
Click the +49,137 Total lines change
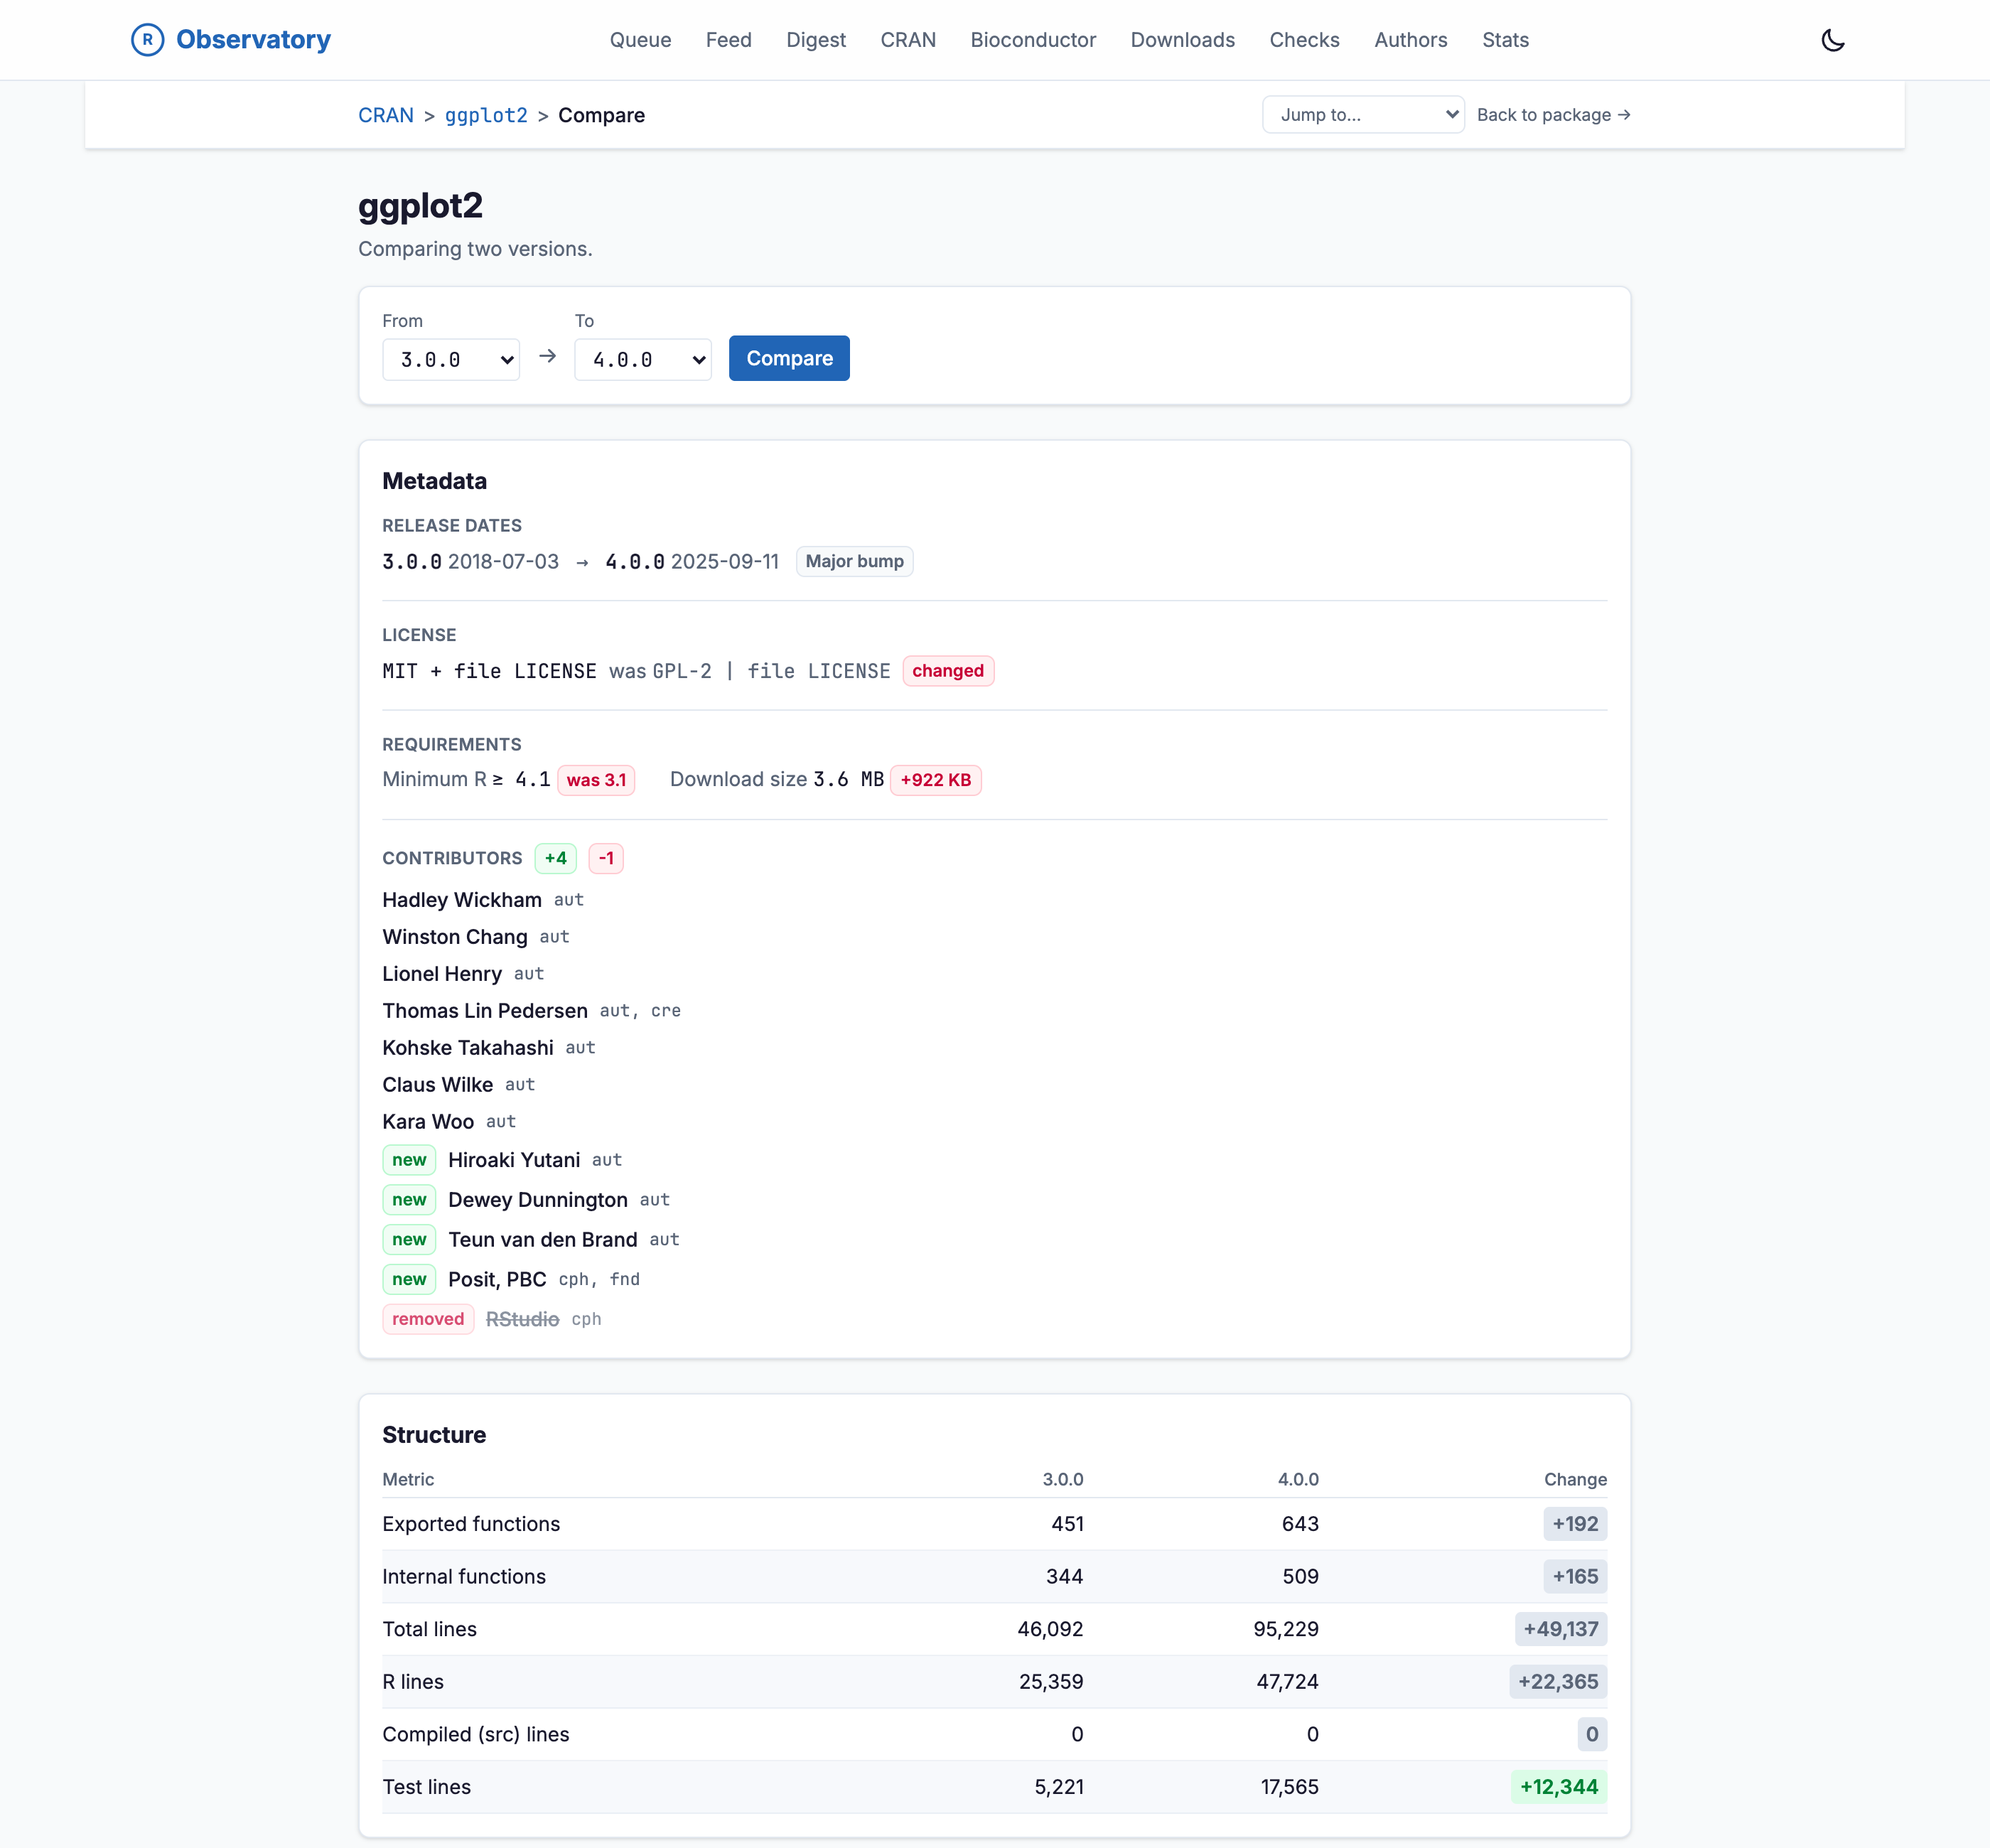pyautogui.click(x=1560, y=1629)
